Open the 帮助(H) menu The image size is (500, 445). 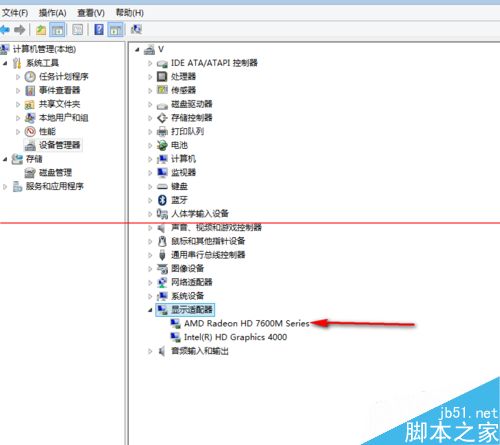[x=129, y=13]
